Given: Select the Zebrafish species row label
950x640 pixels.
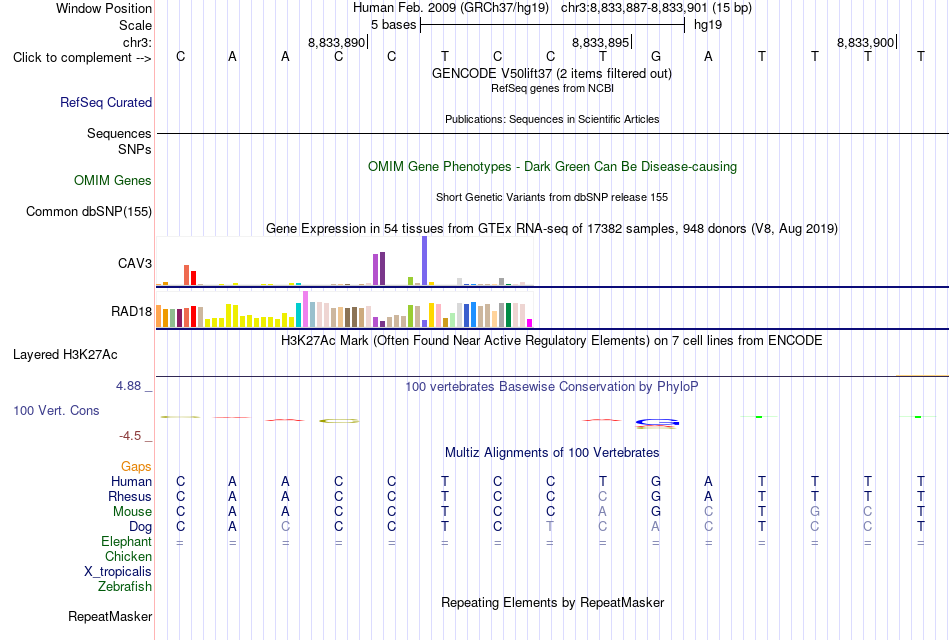Looking at the screenshot, I should click(x=125, y=586).
